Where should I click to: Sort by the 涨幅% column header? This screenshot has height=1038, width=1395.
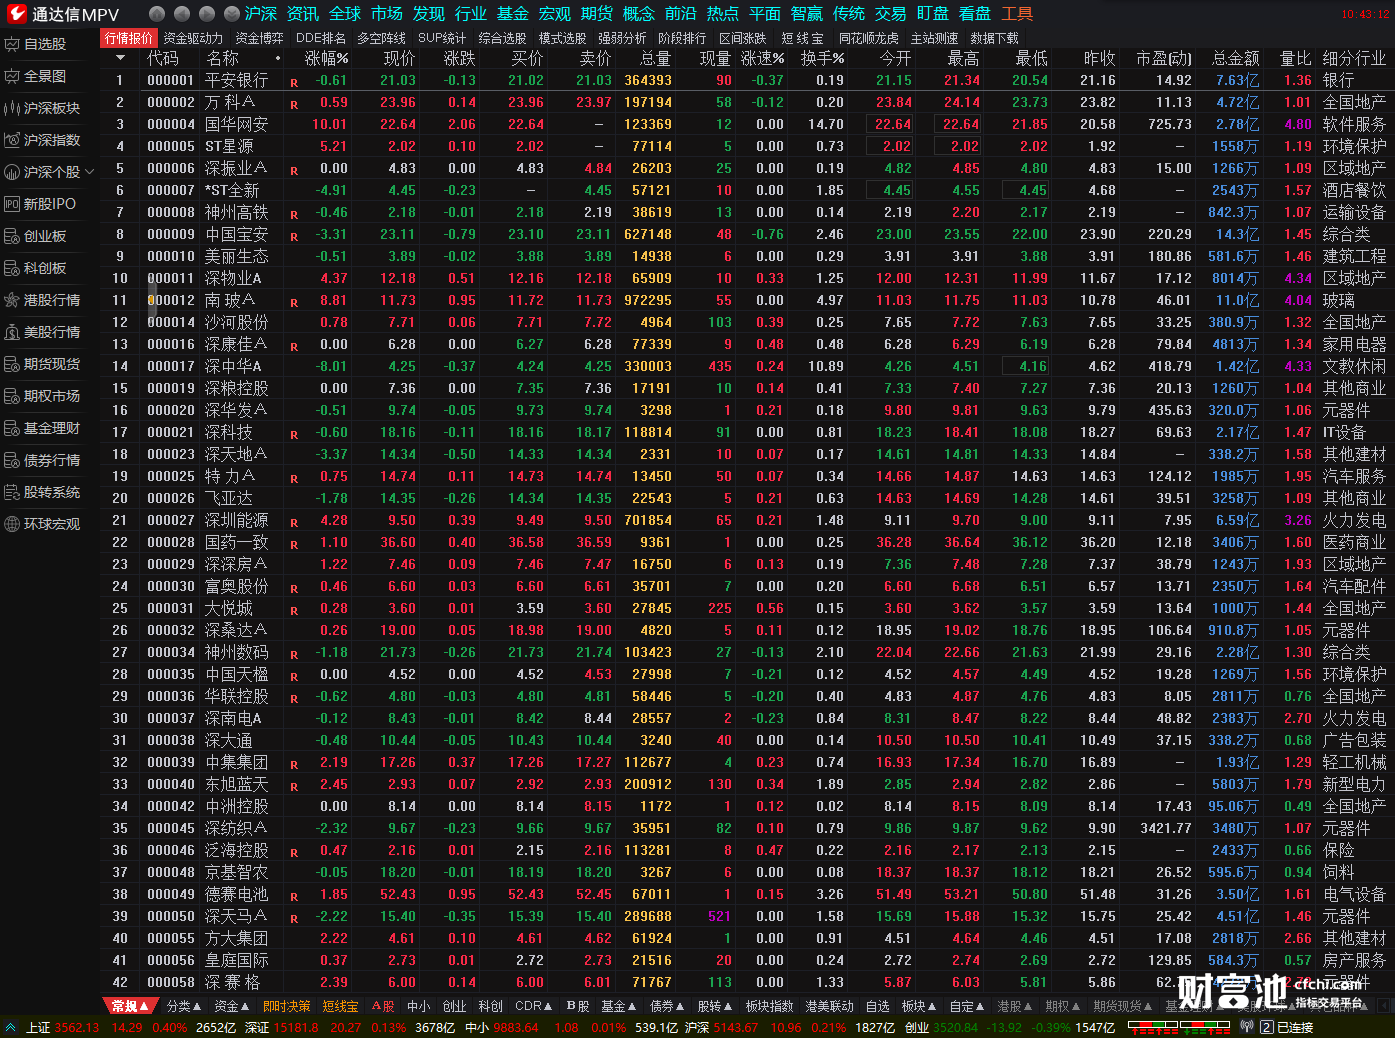[327, 58]
